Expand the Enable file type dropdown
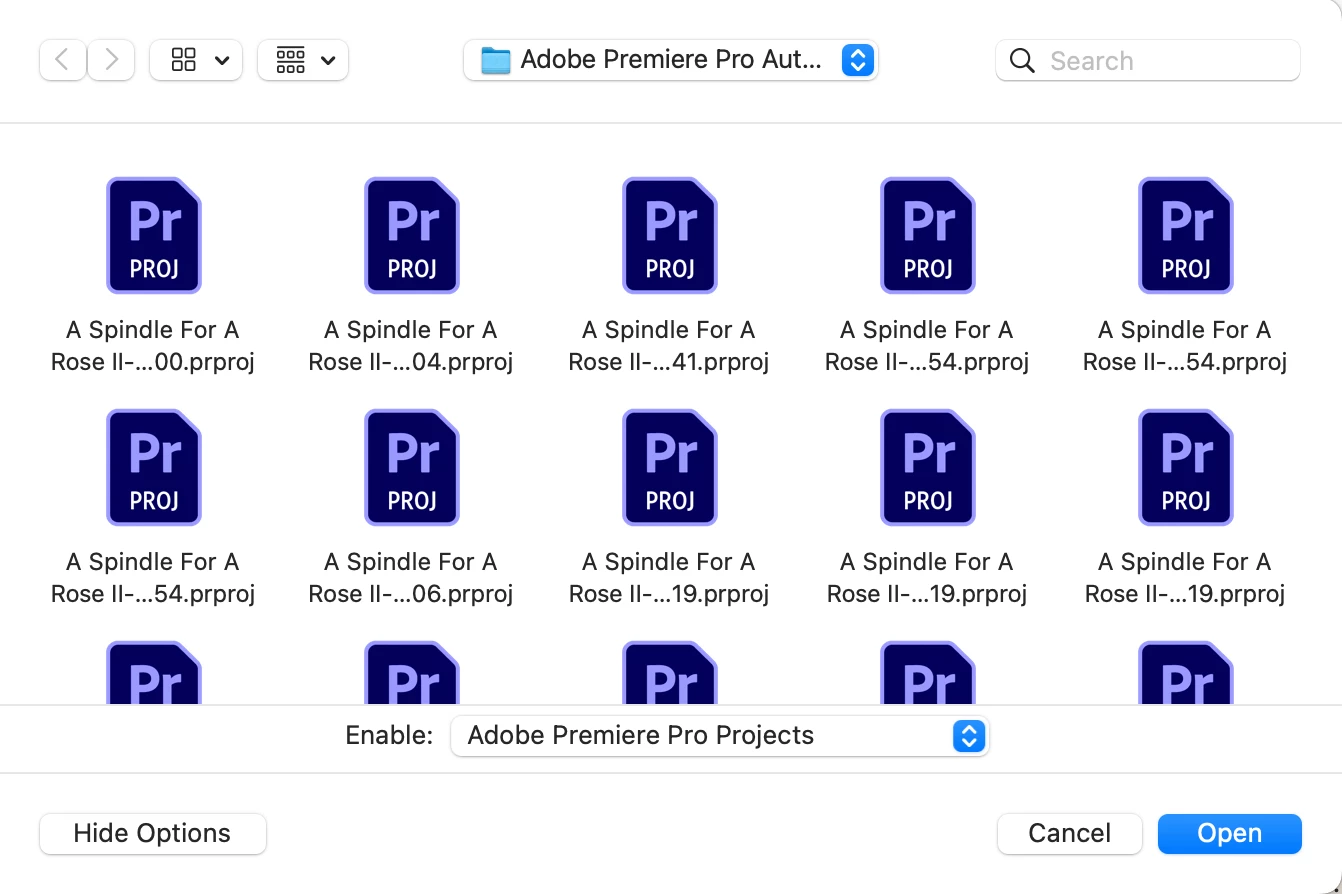The height and width of the screenshot is (894, 1342). (x=719, y=736)
